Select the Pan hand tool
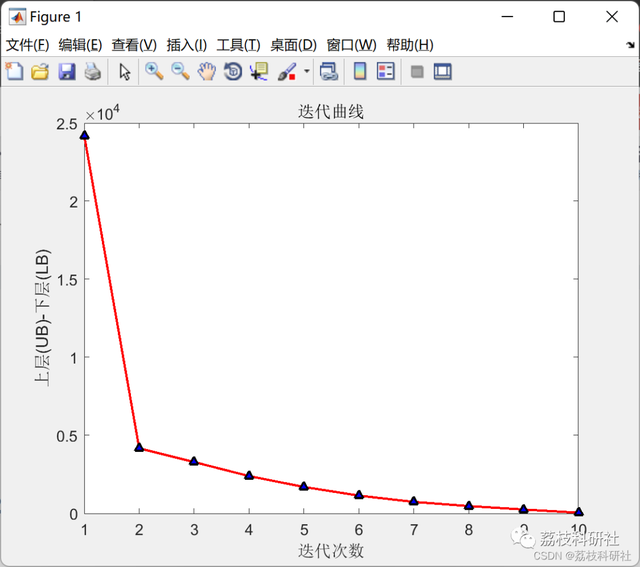The image size is (640, 567). click(207, 71)
